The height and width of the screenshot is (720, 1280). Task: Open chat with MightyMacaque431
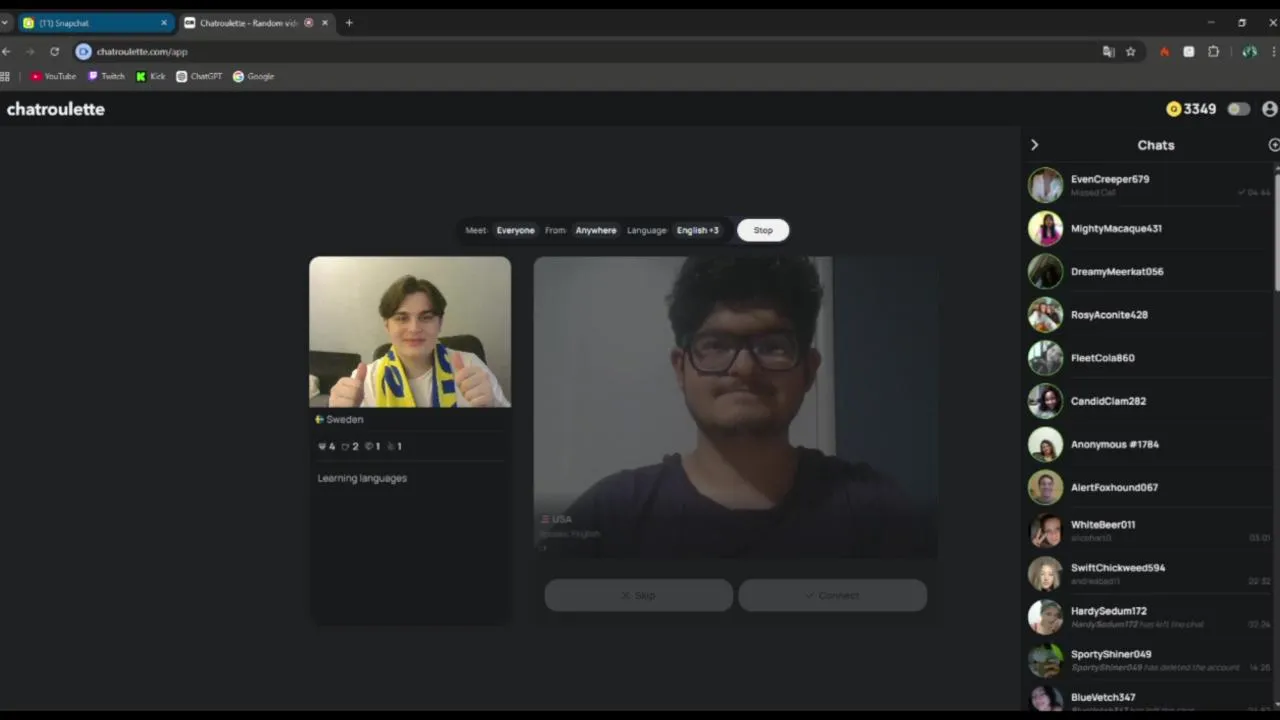tap(1150, 228)
